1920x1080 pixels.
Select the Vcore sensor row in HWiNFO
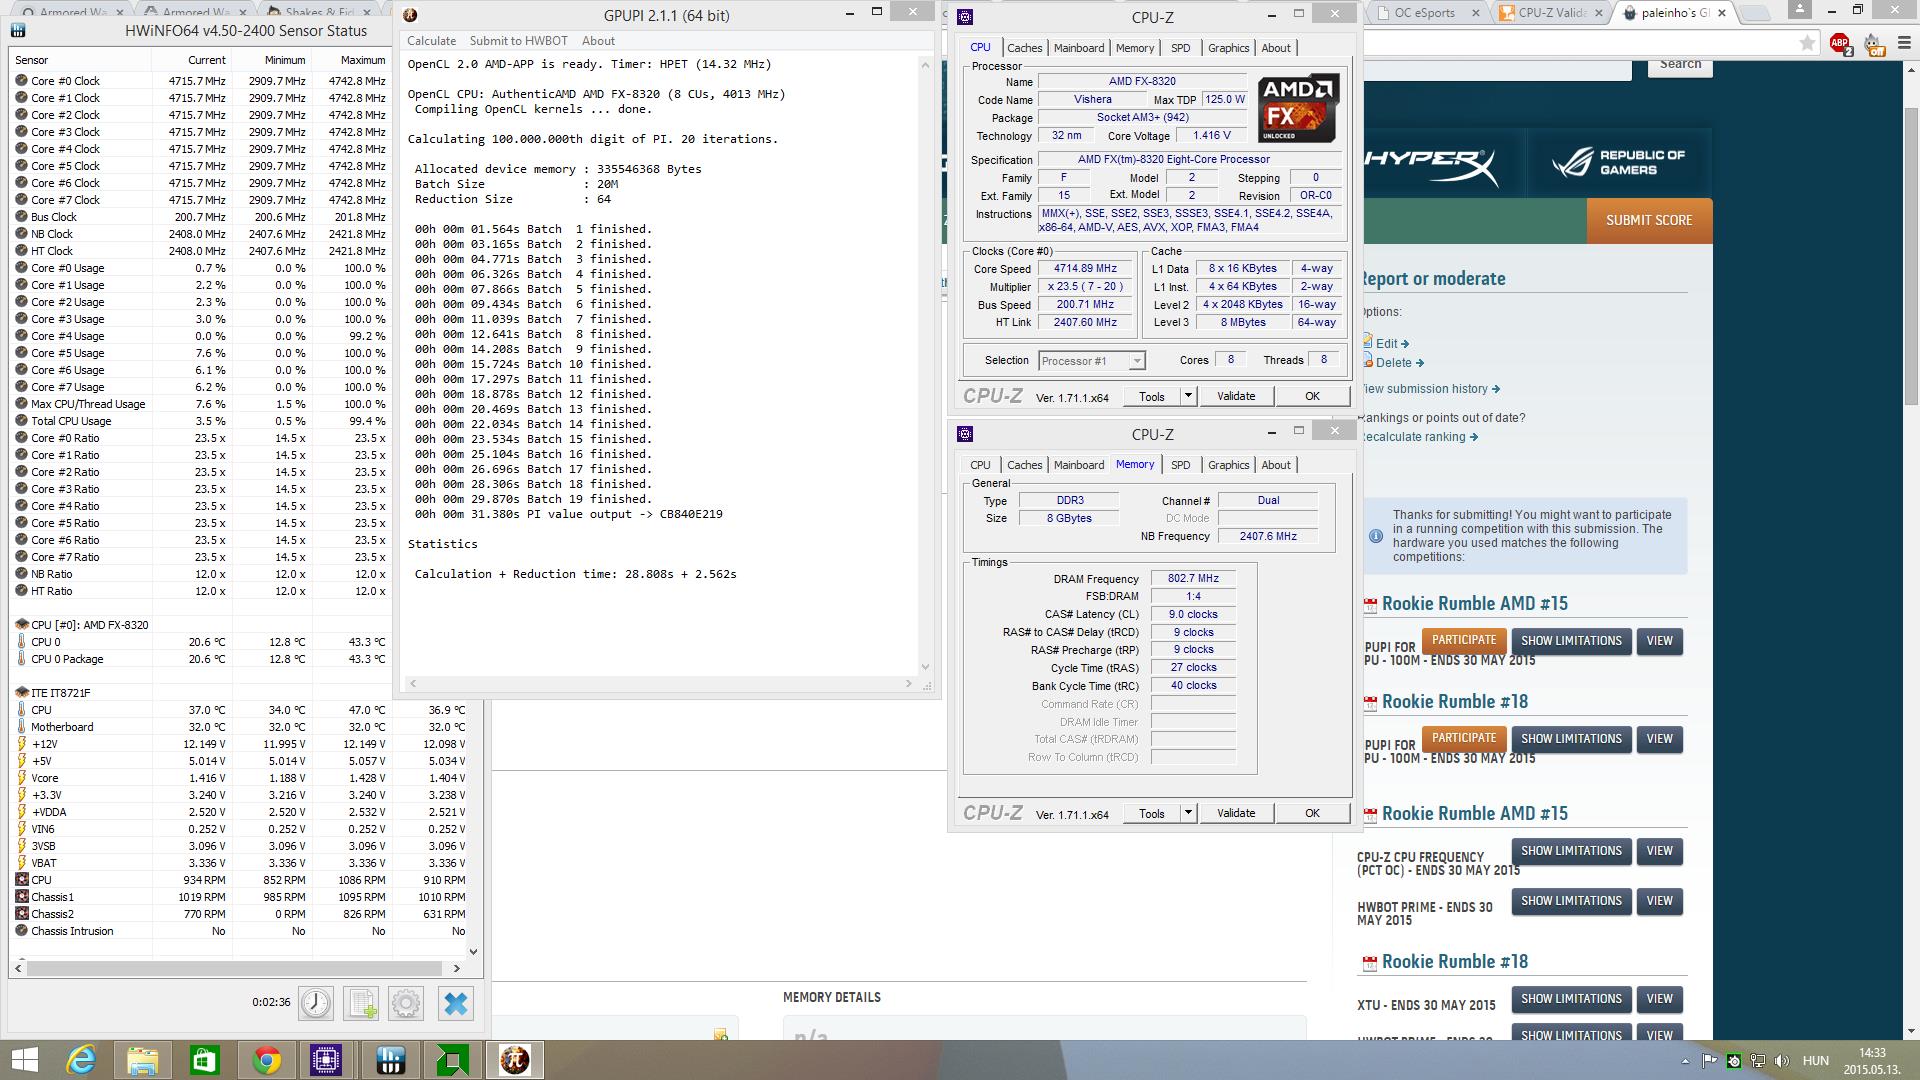pos(240,778)
